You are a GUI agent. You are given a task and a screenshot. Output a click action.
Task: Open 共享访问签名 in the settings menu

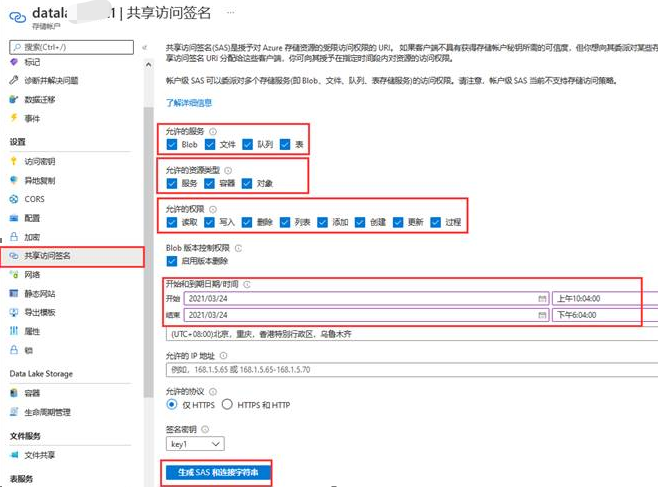pyautogui.click(x=47, y=256)
